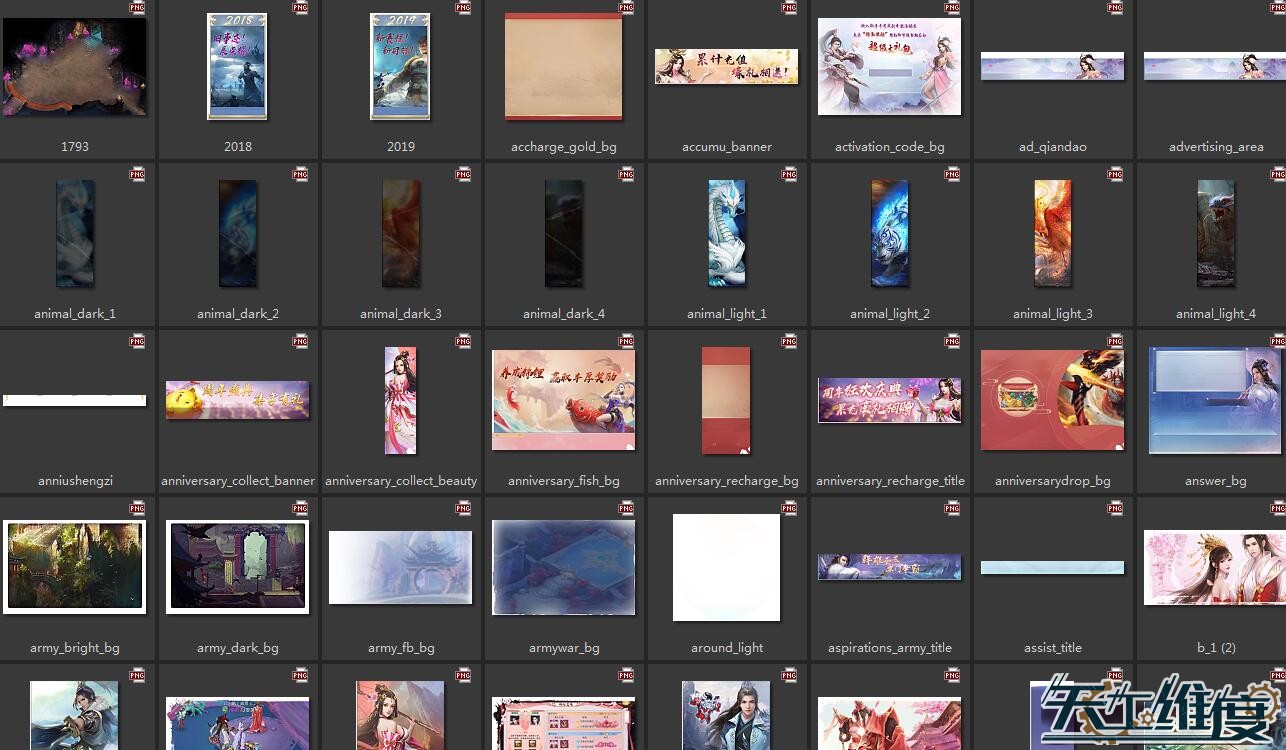Click the accharge_gold_bg thumbnail
1286x750 pixels.
564,67
